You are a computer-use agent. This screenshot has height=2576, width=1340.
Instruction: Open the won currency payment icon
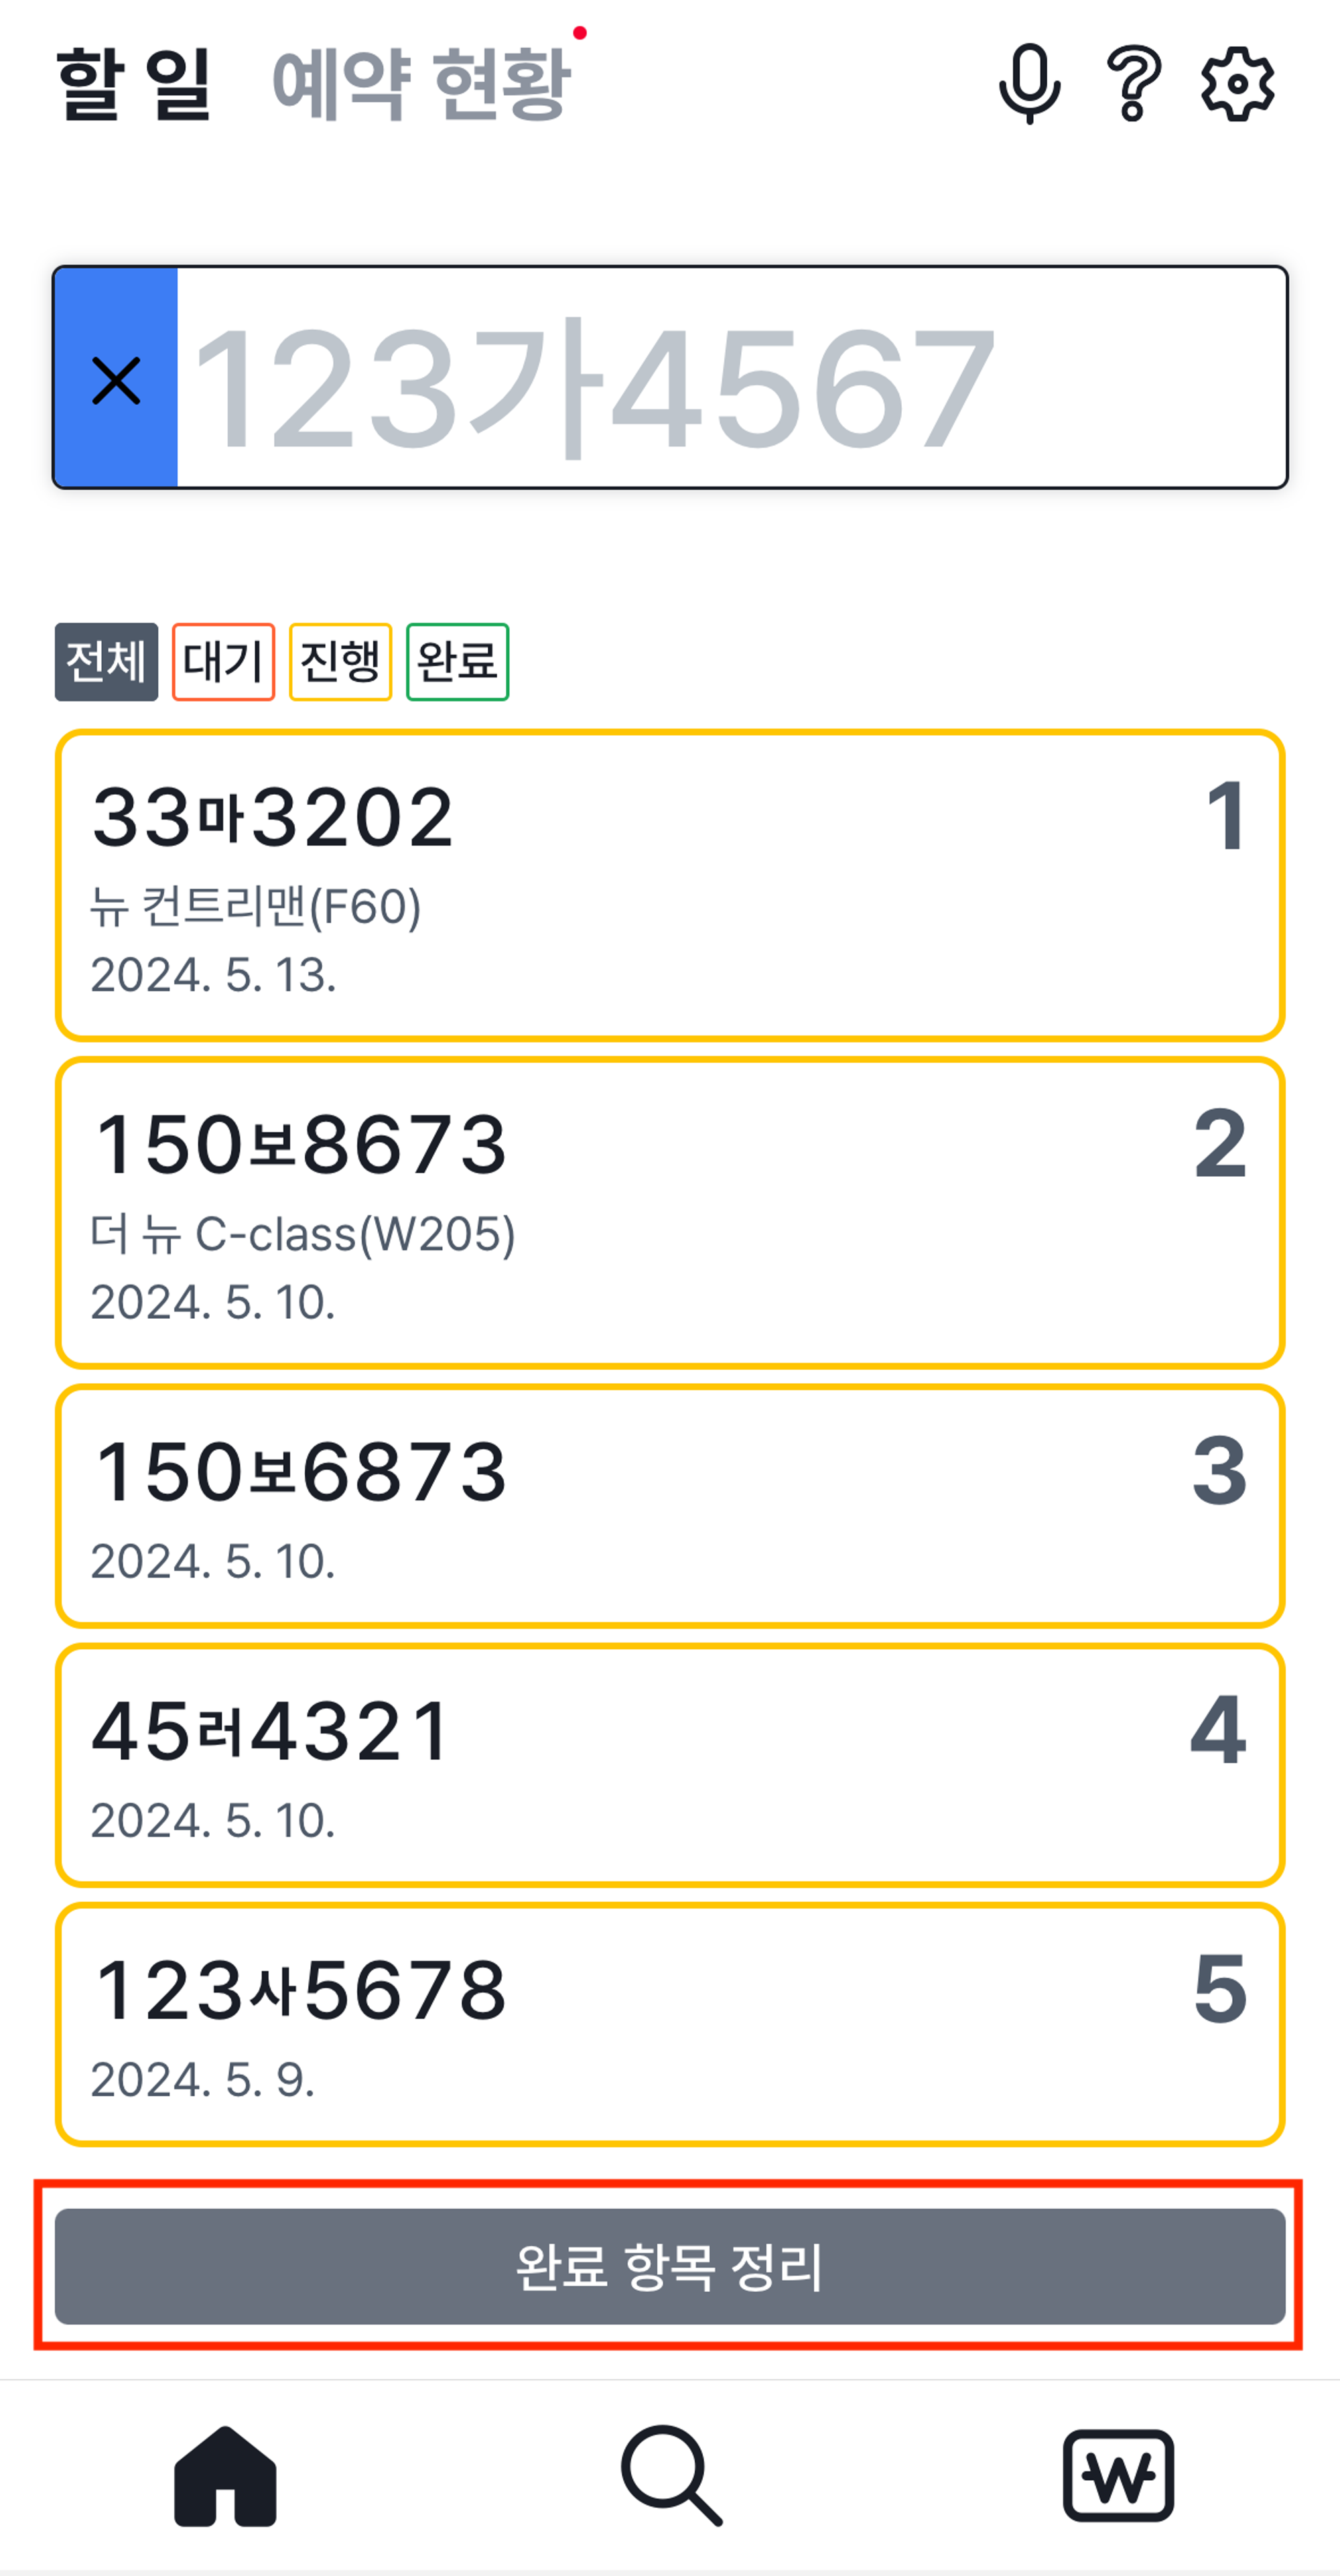tap(1117, 2476)
